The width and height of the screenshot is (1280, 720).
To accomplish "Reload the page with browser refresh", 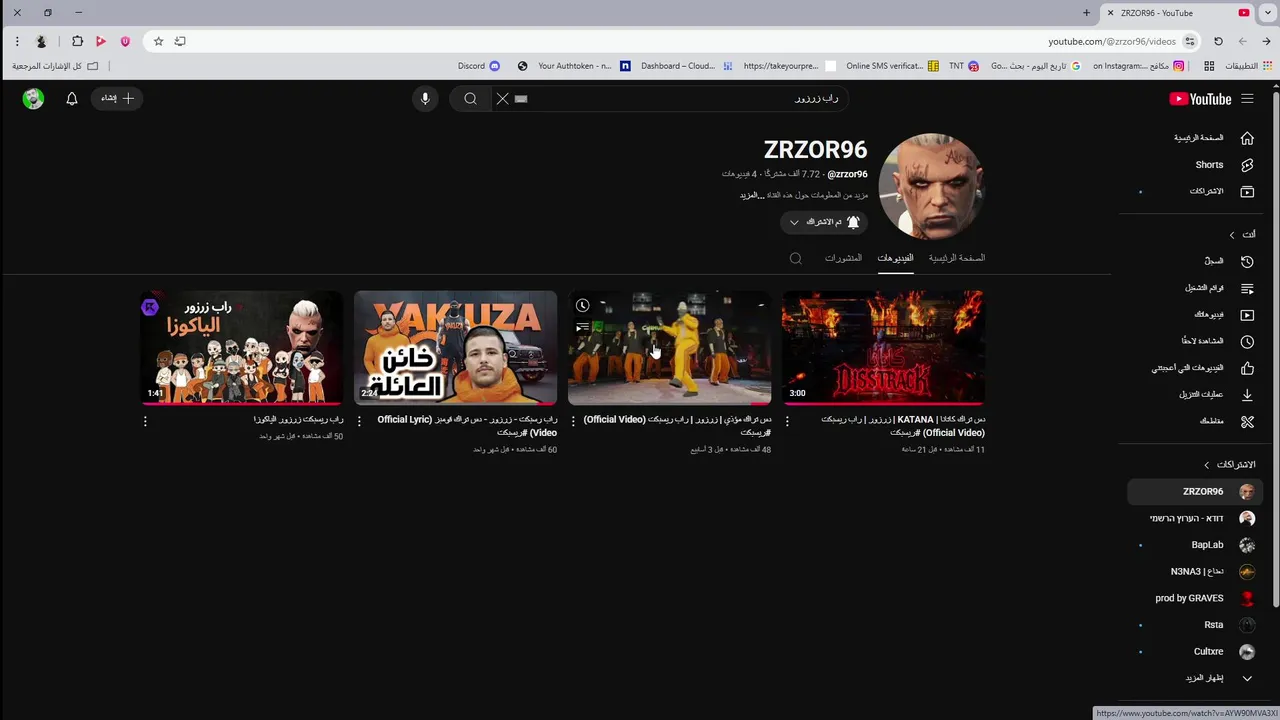I will coord(1218,41).
